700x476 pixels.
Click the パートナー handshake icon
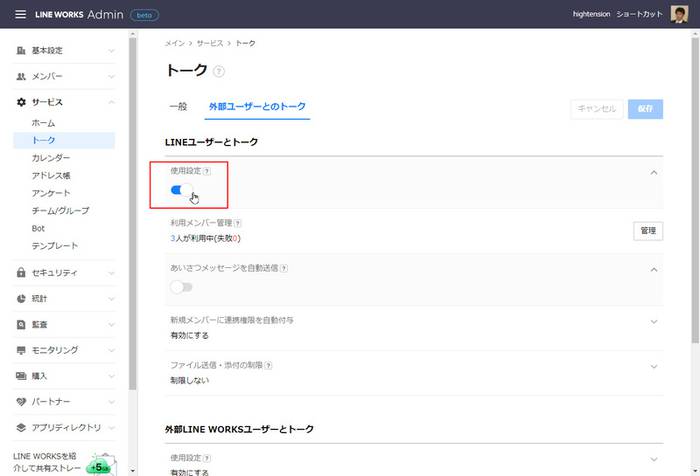pos(21,402)
